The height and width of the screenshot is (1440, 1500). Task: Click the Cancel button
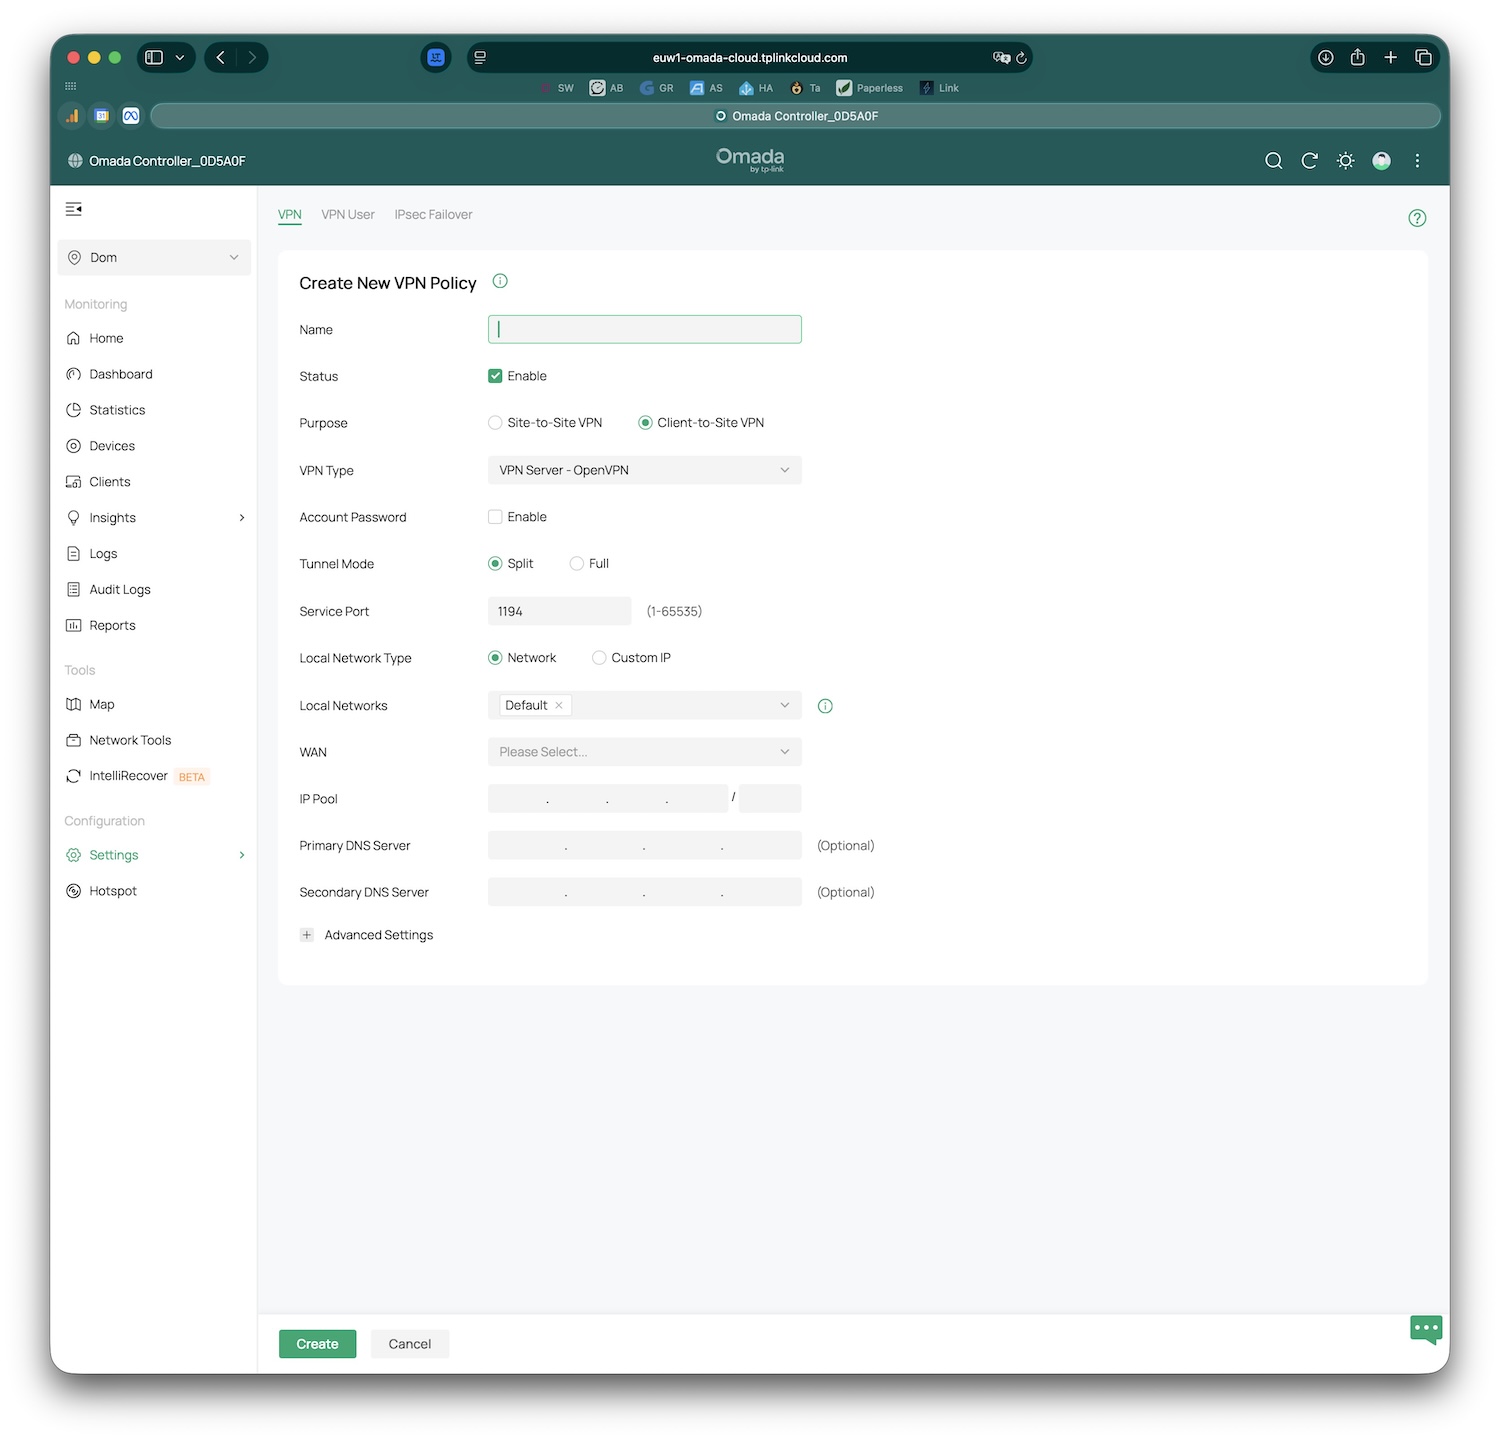[x=409, y=1344]
